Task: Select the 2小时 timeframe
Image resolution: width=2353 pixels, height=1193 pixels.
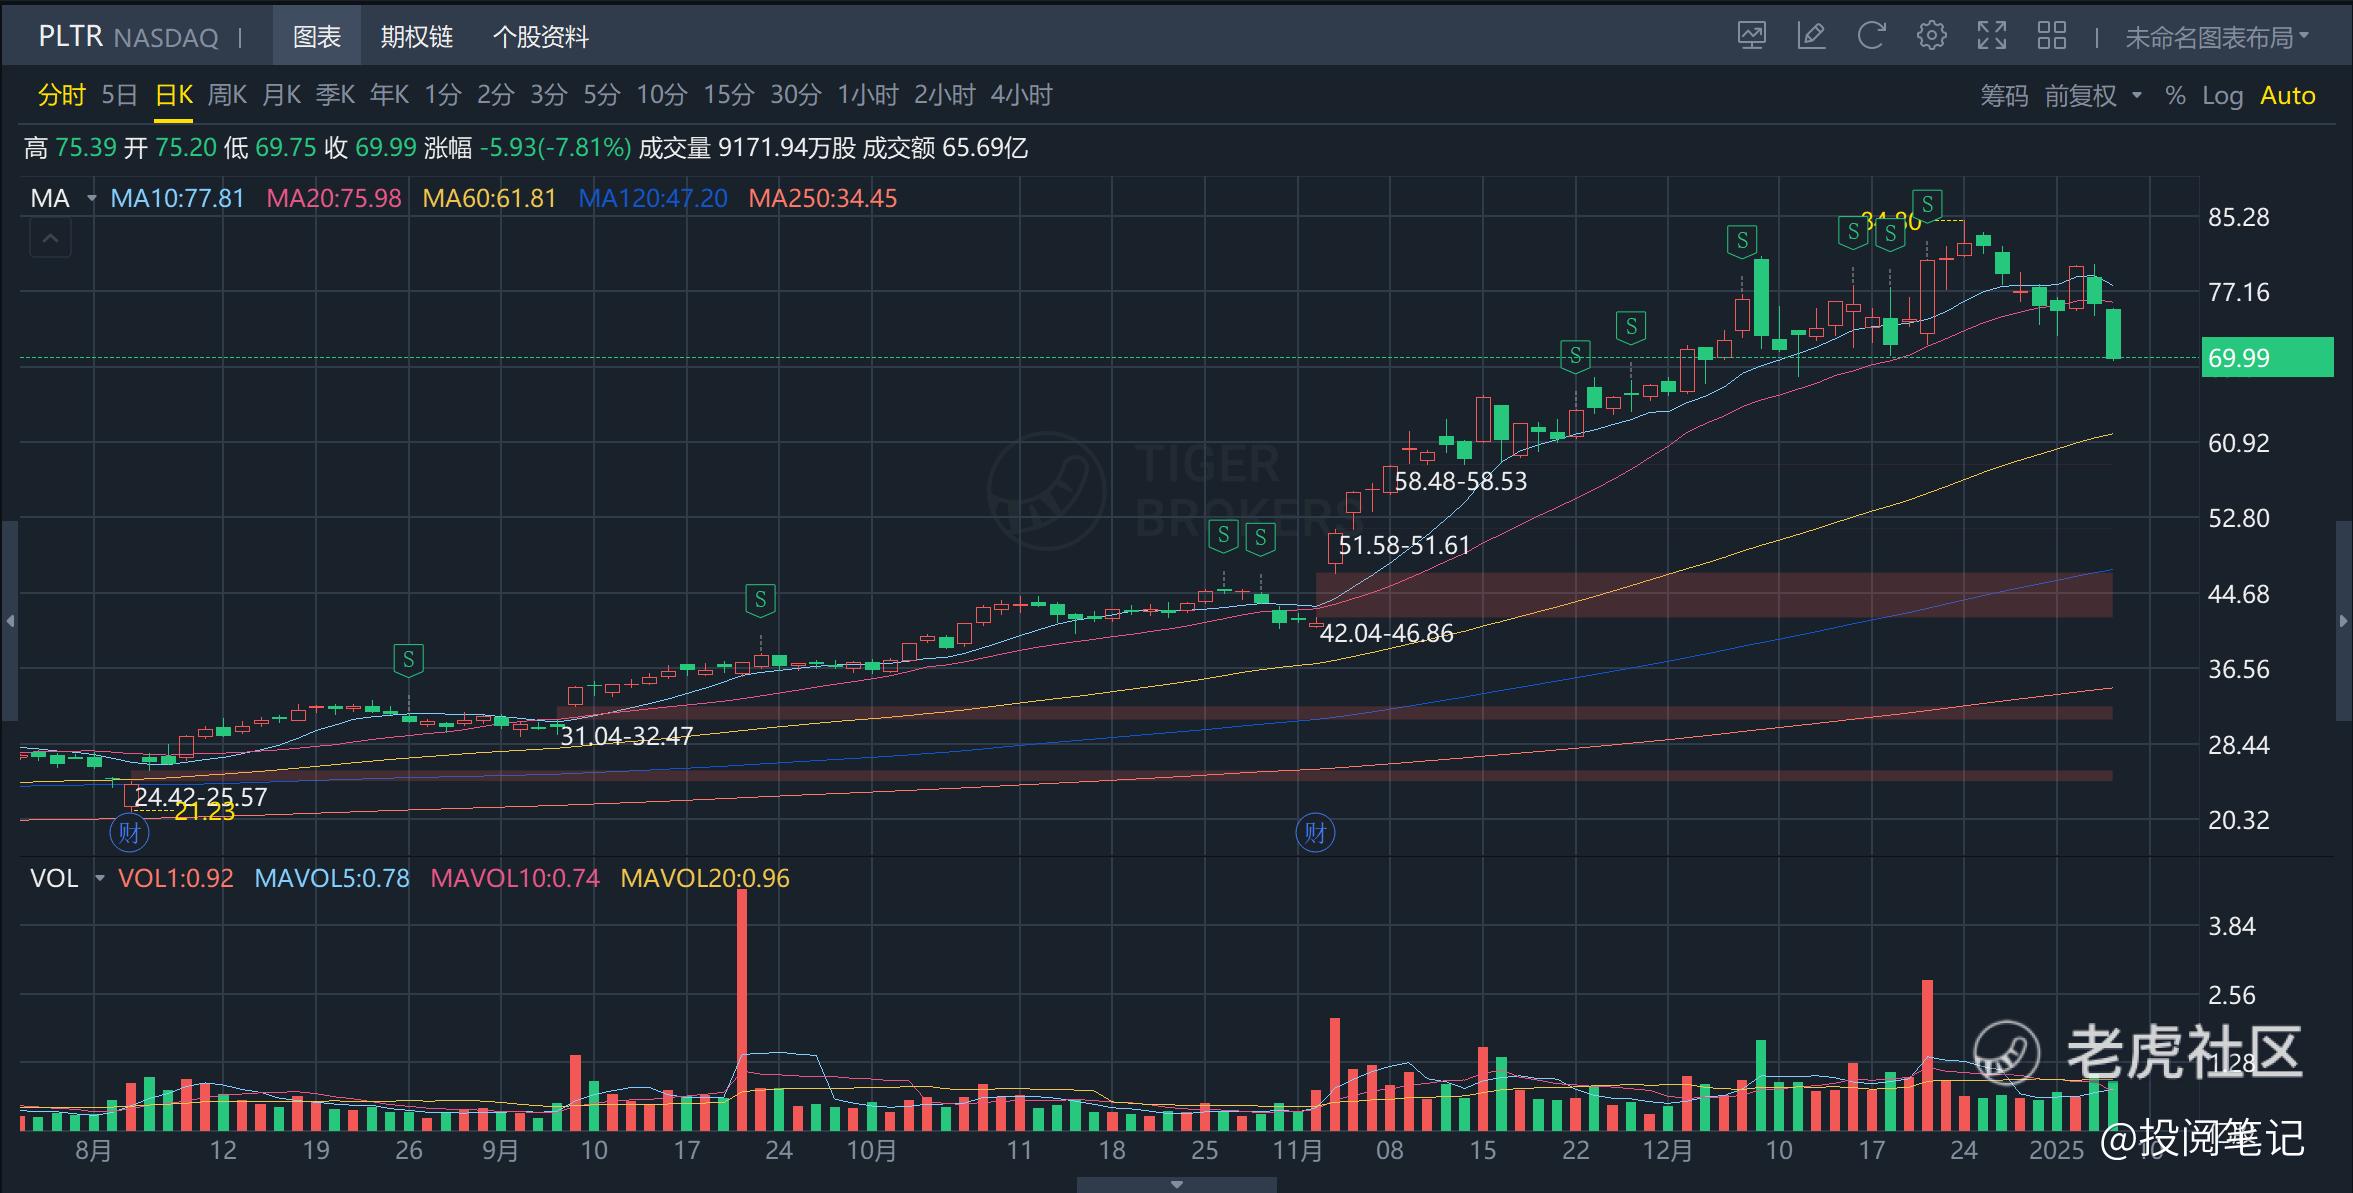Action: click(x=944, y=95)
